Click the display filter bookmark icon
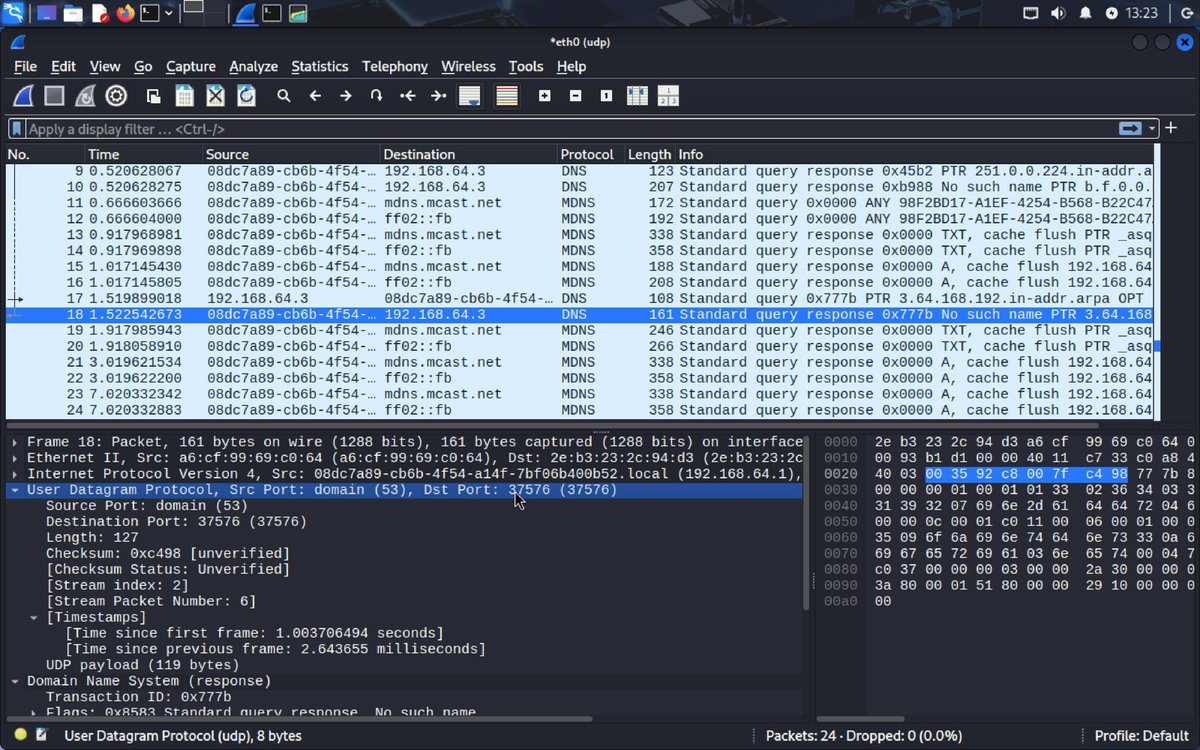 pos(17,129)
